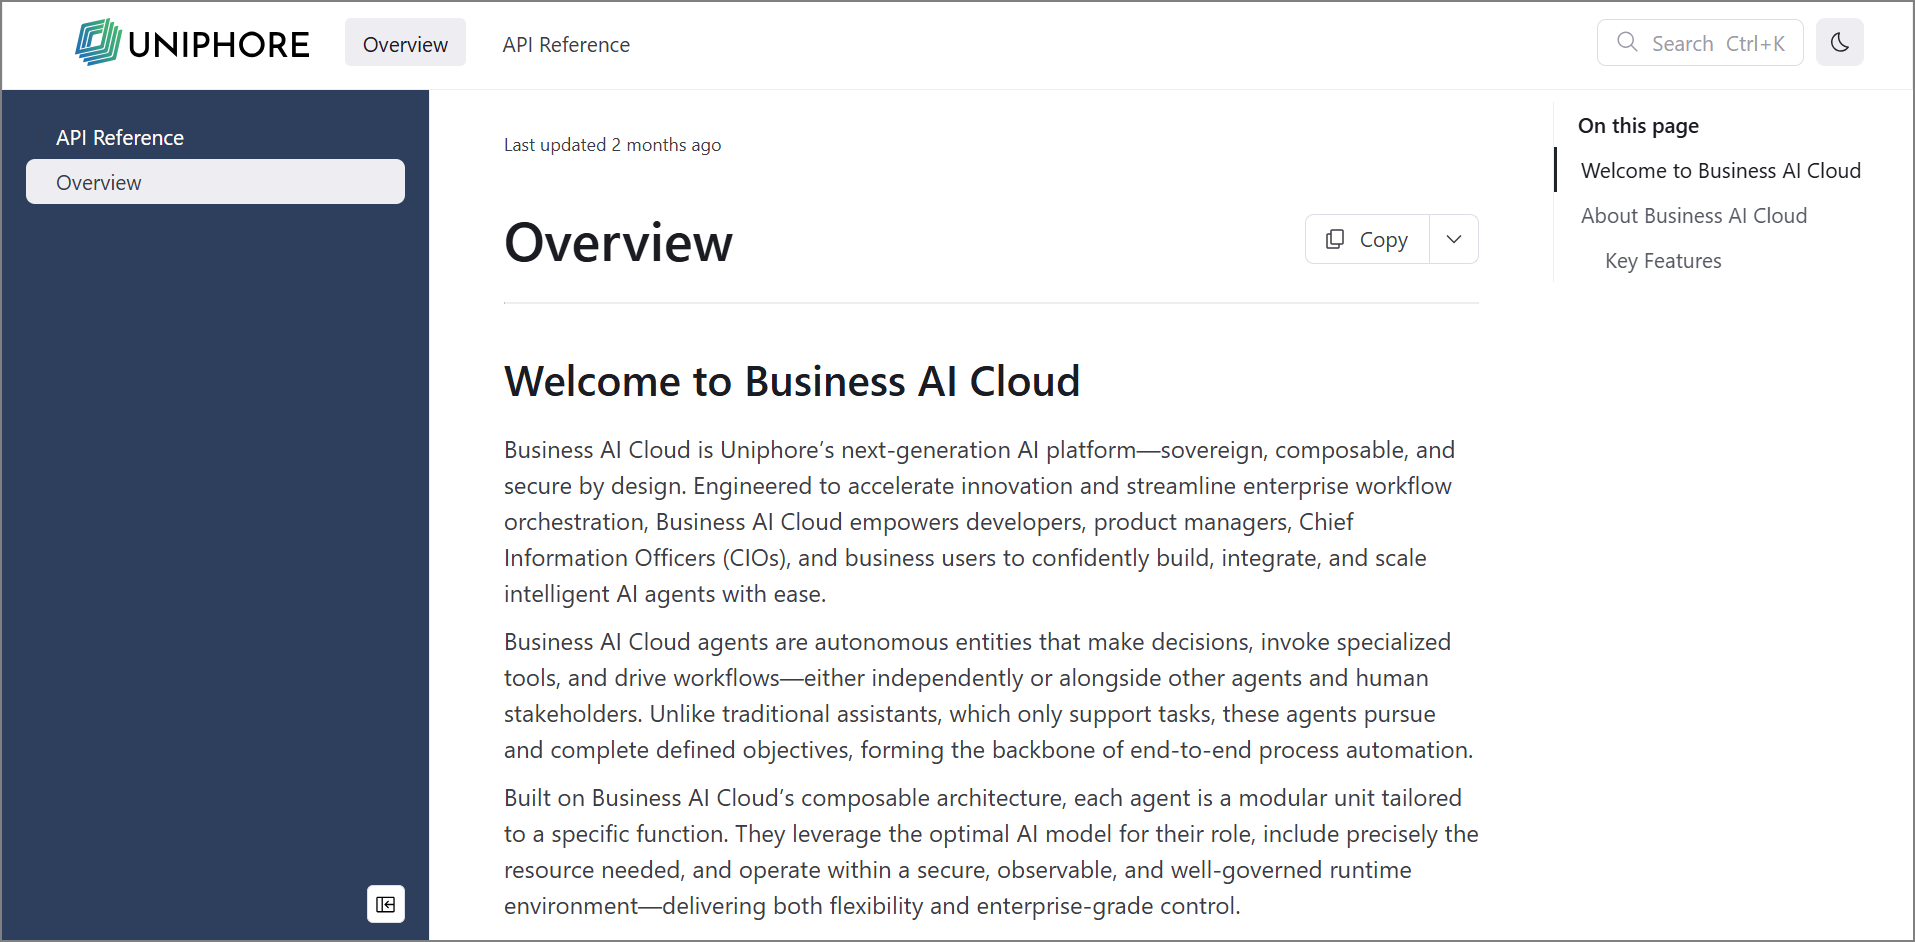
Task: Click the Overview page title
Action: [618, 242]
